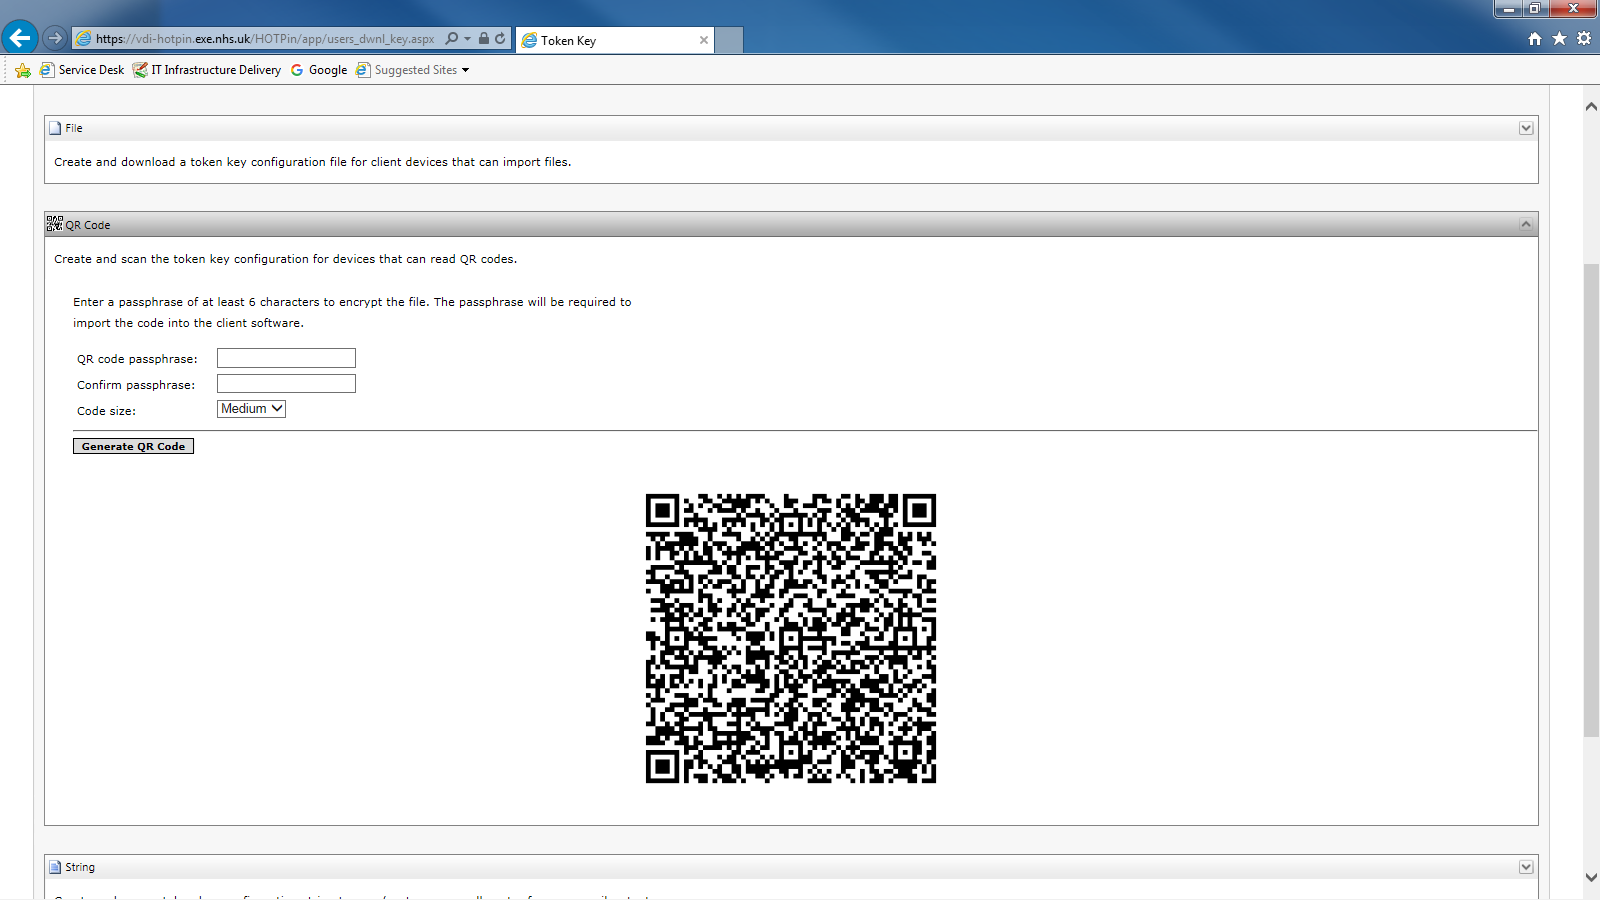Open a new blank tab

pyautogui.click(x=730, y=40)
